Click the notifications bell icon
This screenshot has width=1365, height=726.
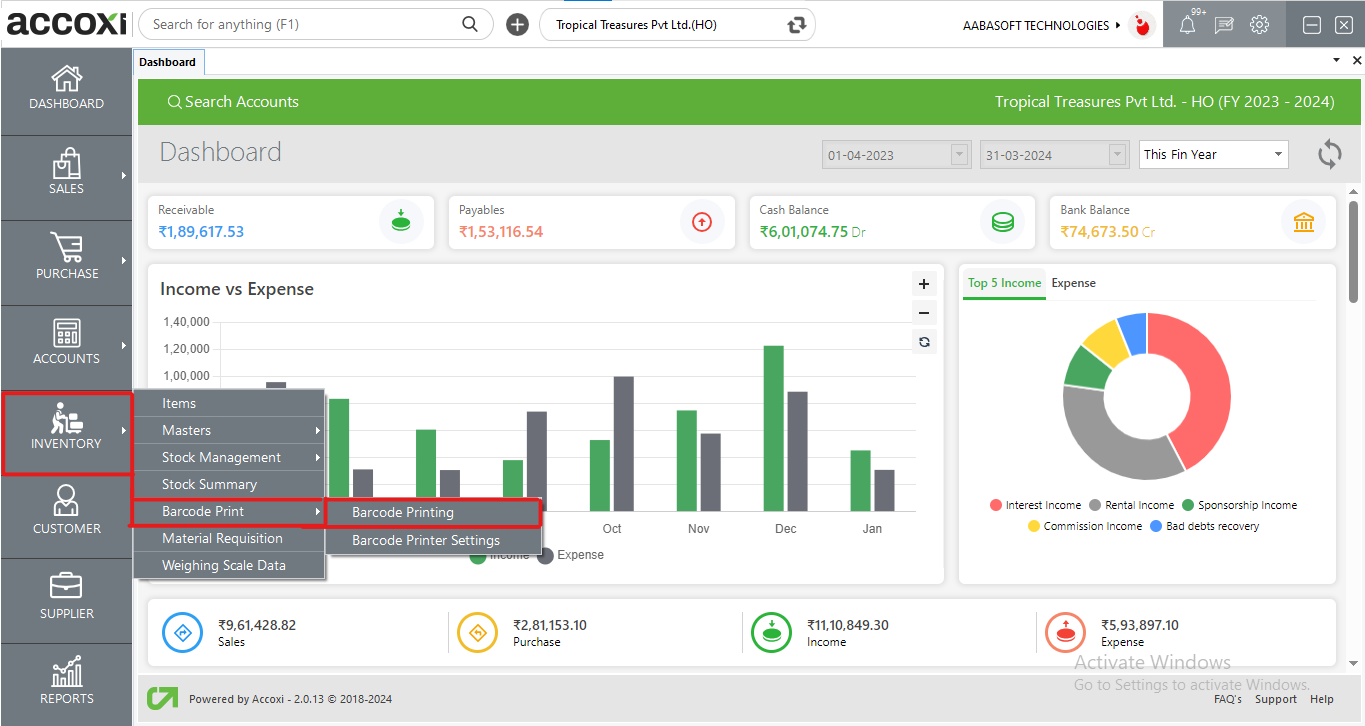click(1187, 26)
